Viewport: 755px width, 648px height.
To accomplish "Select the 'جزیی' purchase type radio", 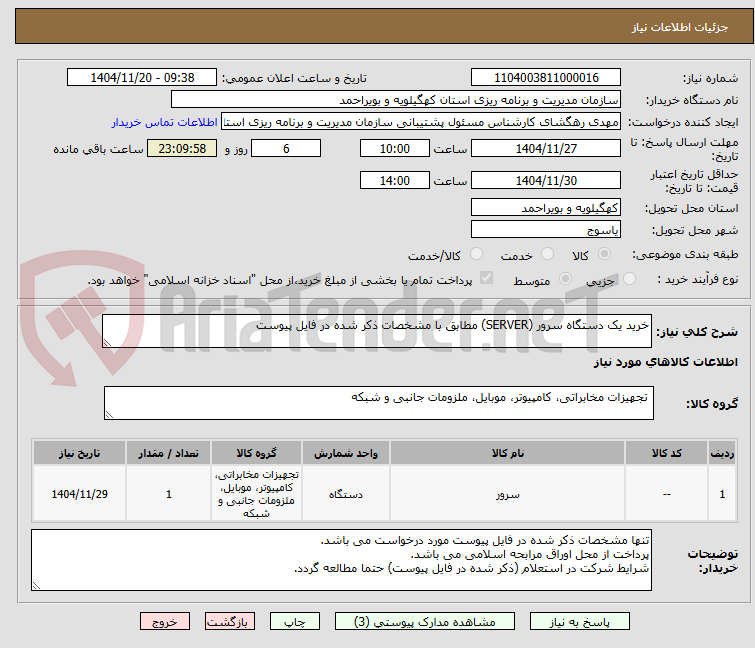I will (629, 279).
